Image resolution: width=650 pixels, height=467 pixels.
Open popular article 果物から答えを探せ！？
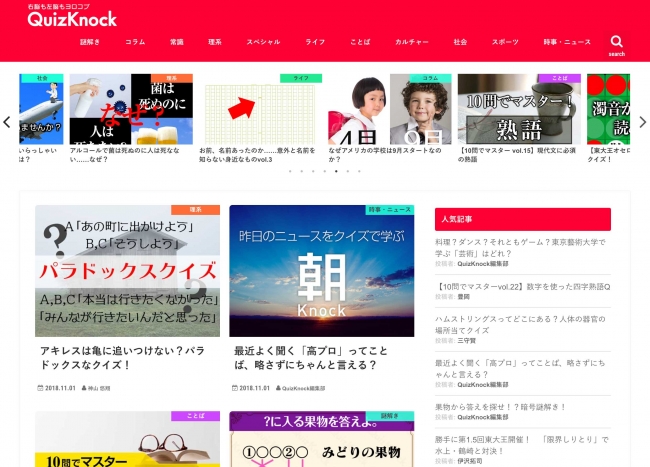point(500,407)
